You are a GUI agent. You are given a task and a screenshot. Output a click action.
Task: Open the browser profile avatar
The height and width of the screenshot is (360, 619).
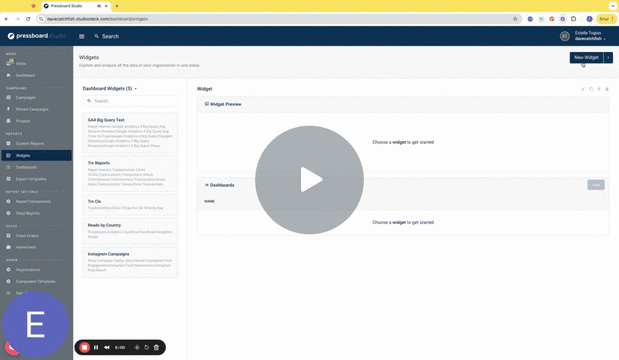(x=589, y=19)
